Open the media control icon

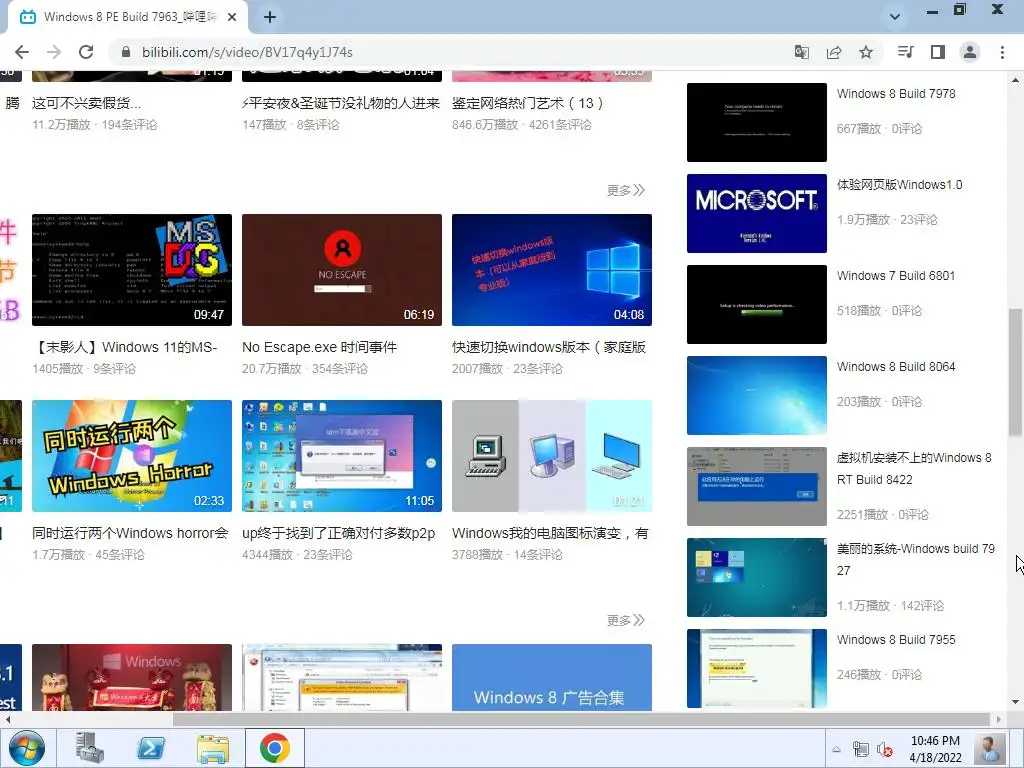(905, 52)
